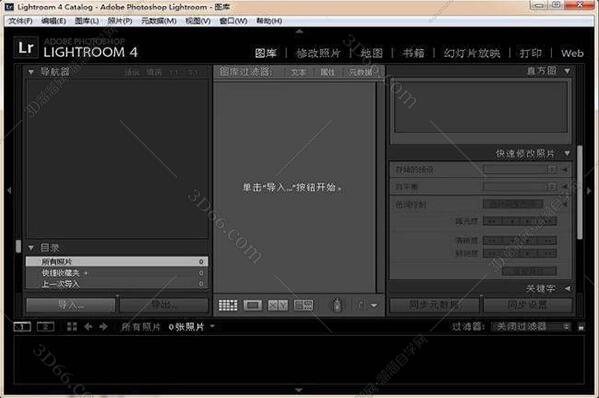
Task: Adjust the clarity buttons row
Action: coord(520,241)
